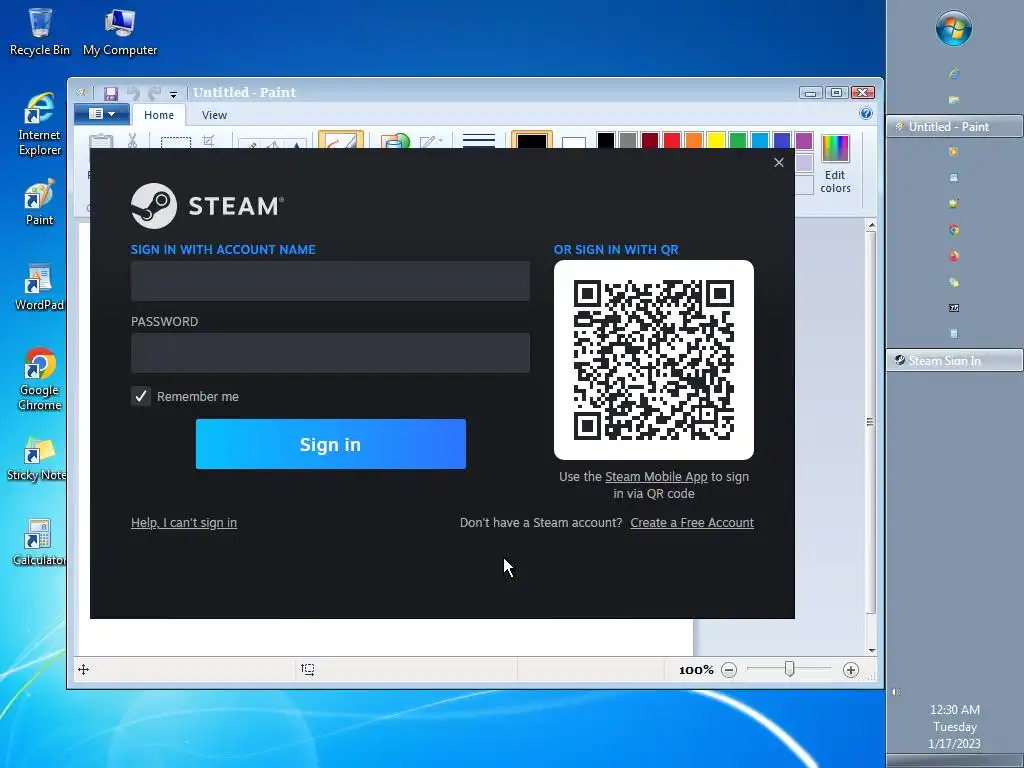Click the zoom in plus button in Paint
1024x768 pixels.
850,670
